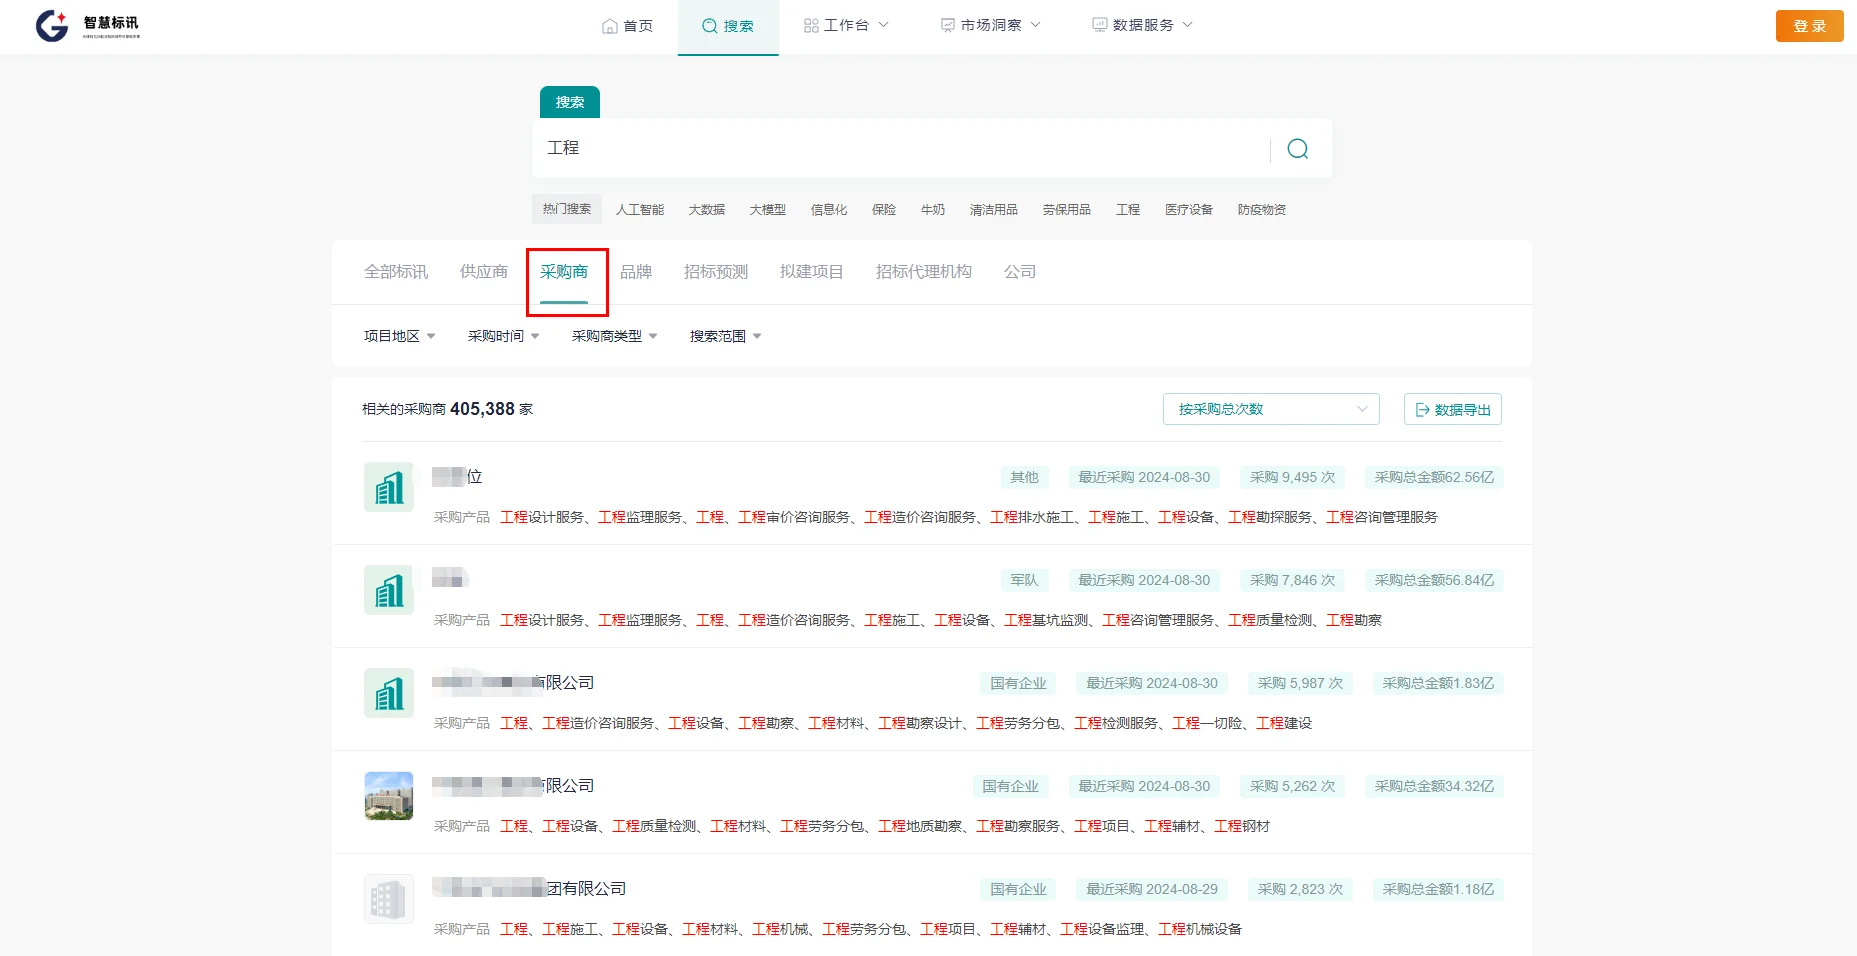Click the 数据导出 export icon
The width and height of the screenshot is (1857, 956).
1424,409
